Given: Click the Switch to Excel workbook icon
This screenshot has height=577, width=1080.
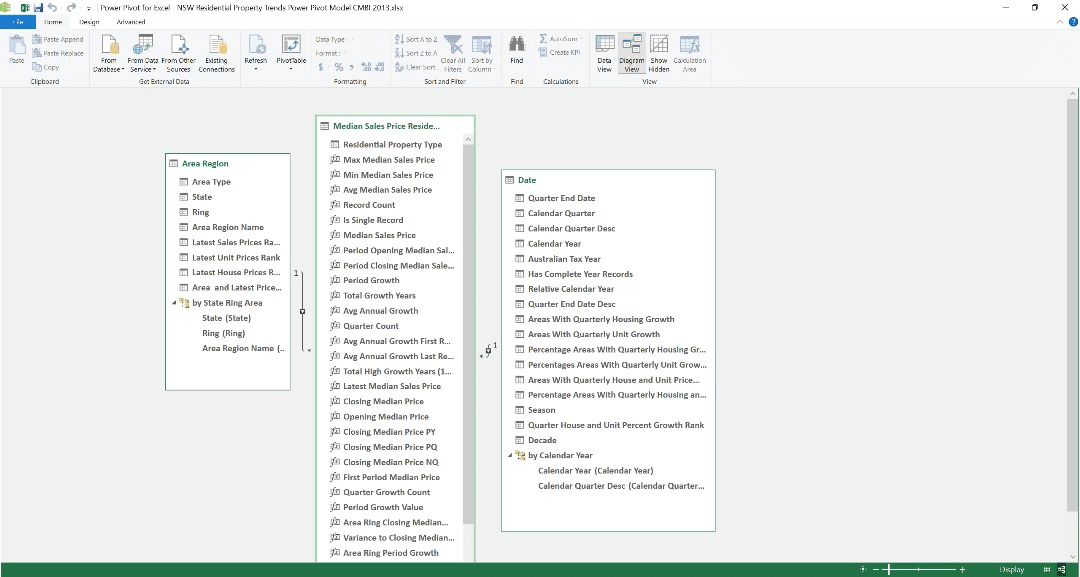Looking at the screenshot, I should [x=24, y=8].
